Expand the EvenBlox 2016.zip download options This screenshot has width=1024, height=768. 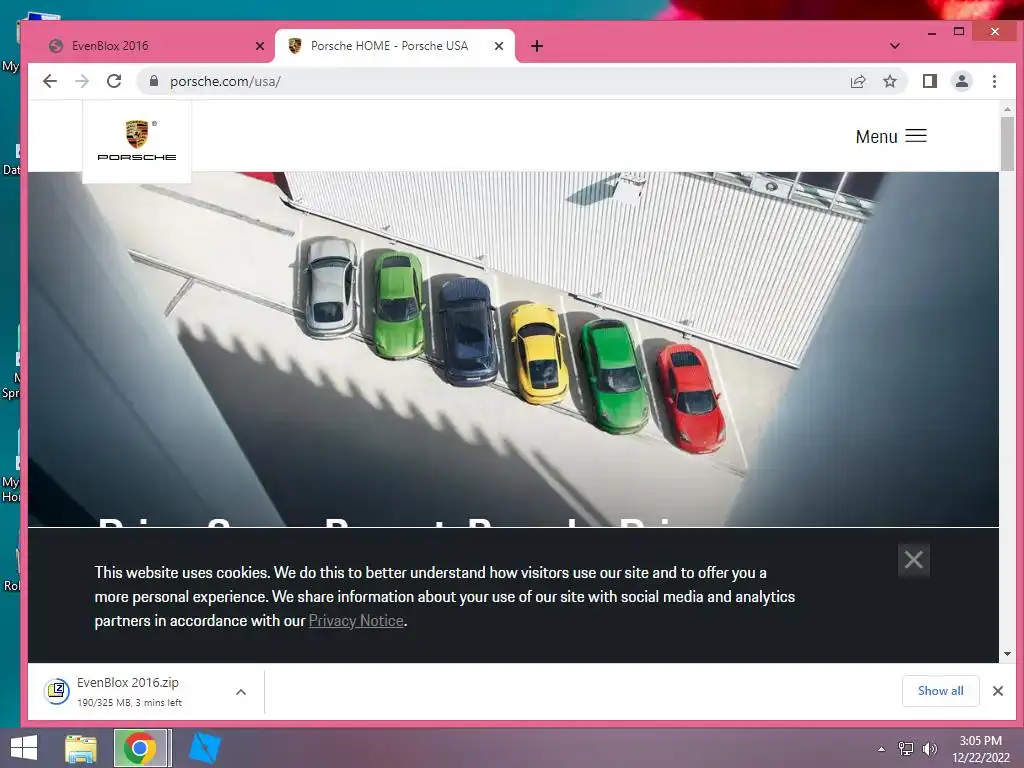coord(241,692)
